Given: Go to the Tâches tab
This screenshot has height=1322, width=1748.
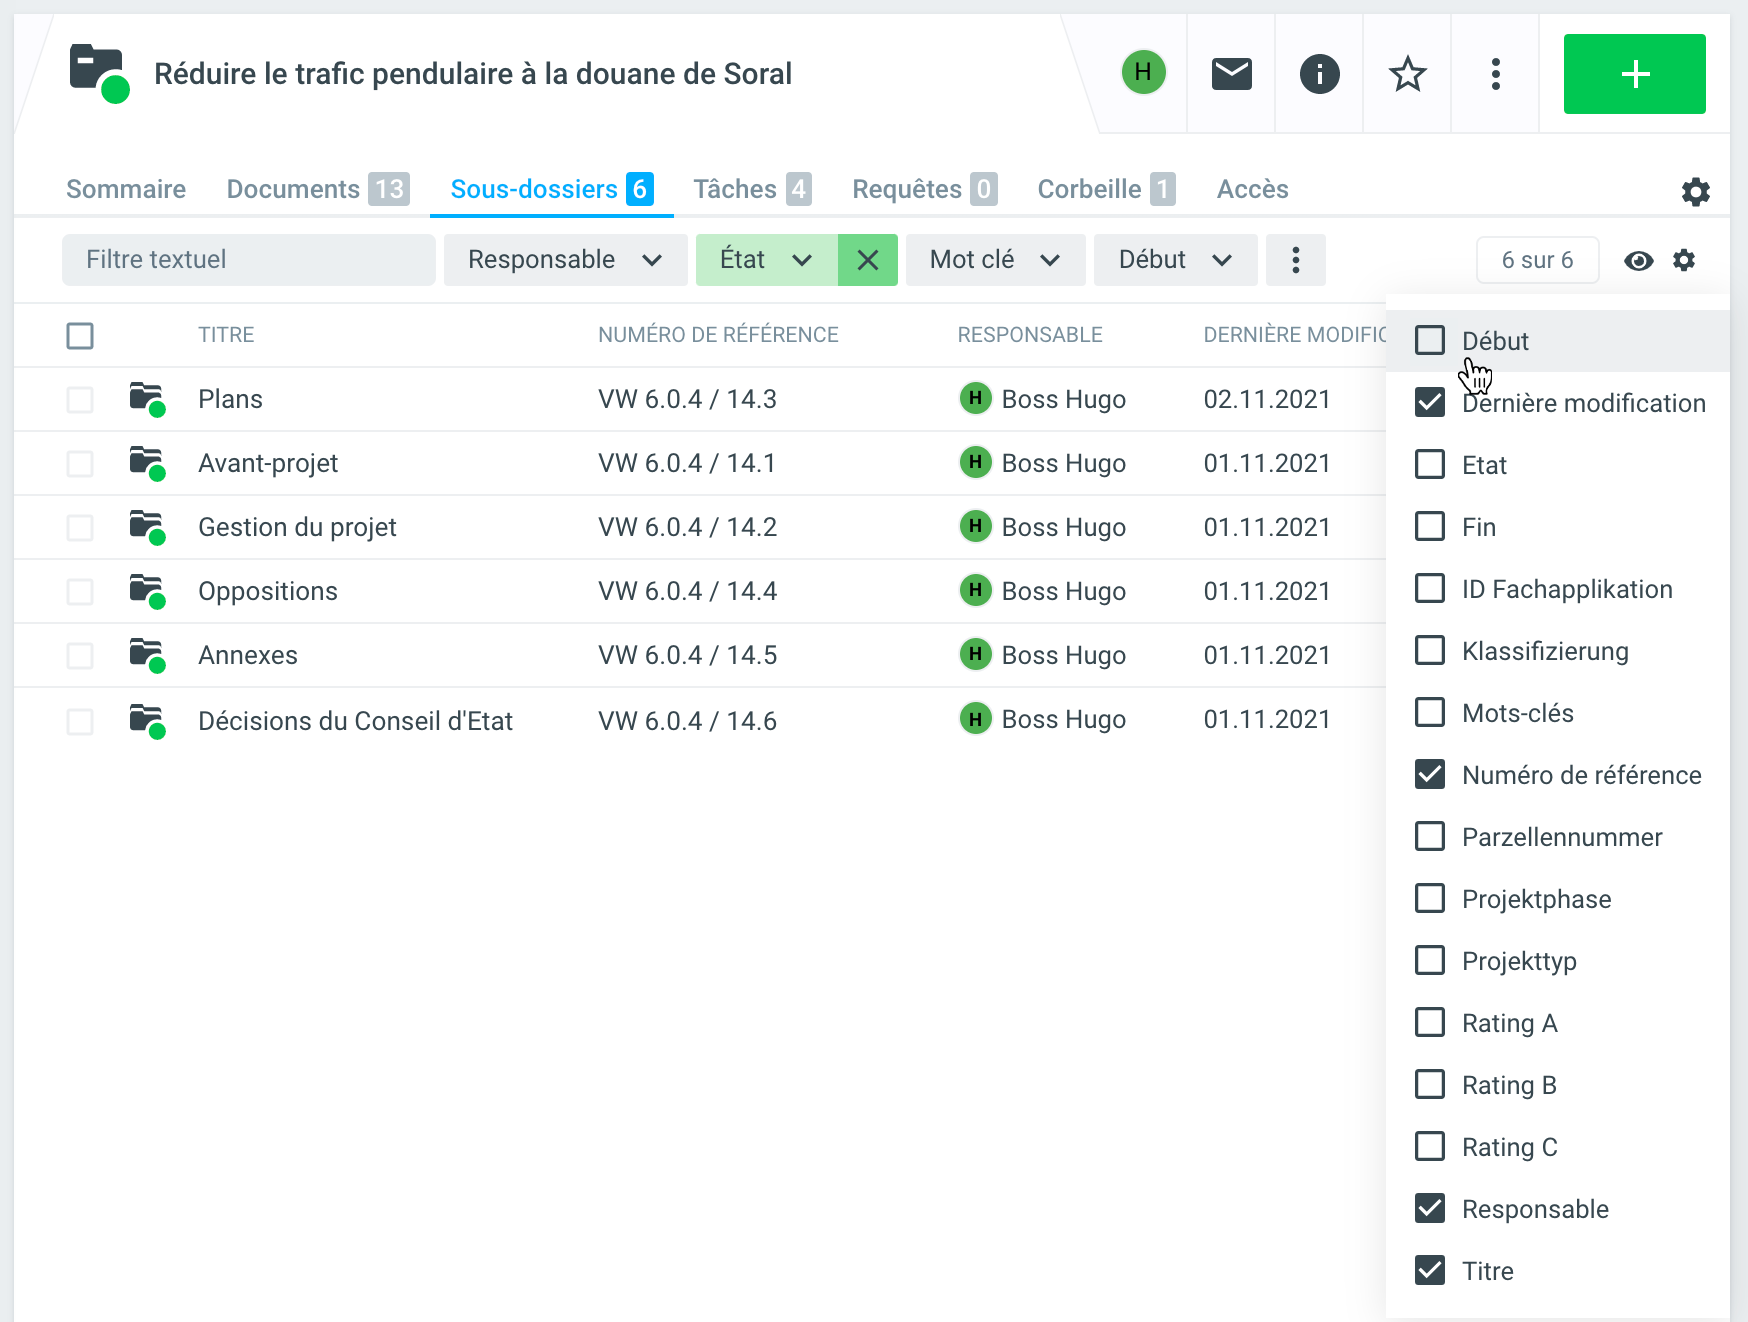Looking at the screenshot, I should tap(751, 189).
